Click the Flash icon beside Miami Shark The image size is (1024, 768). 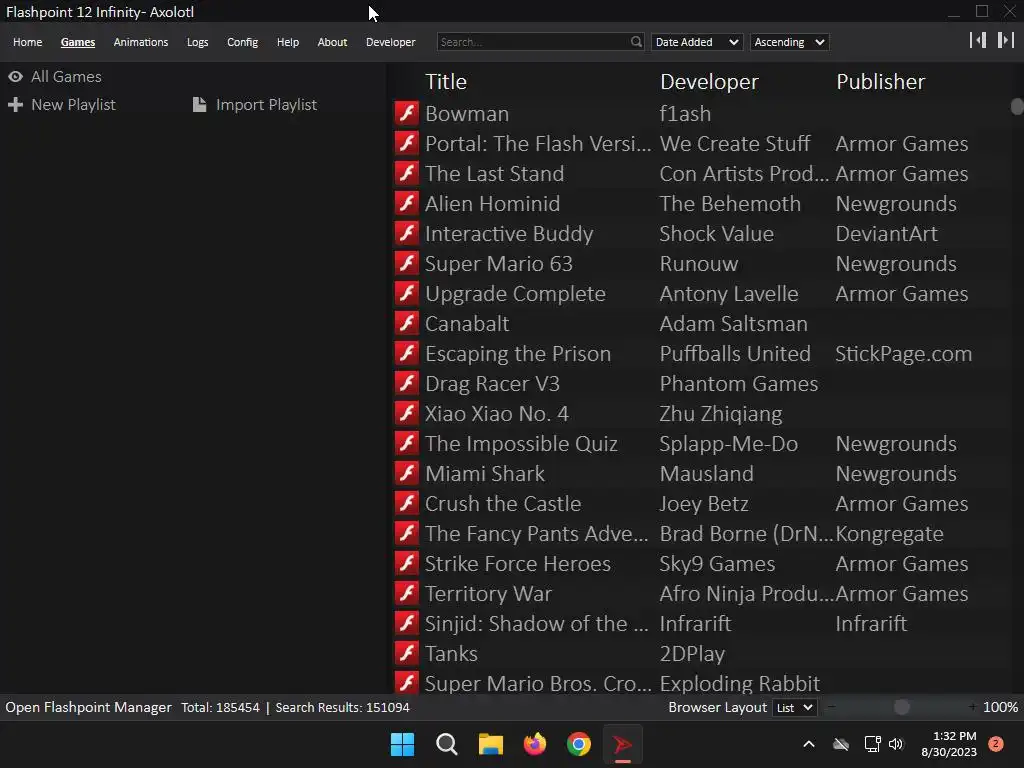coord(406,473)
